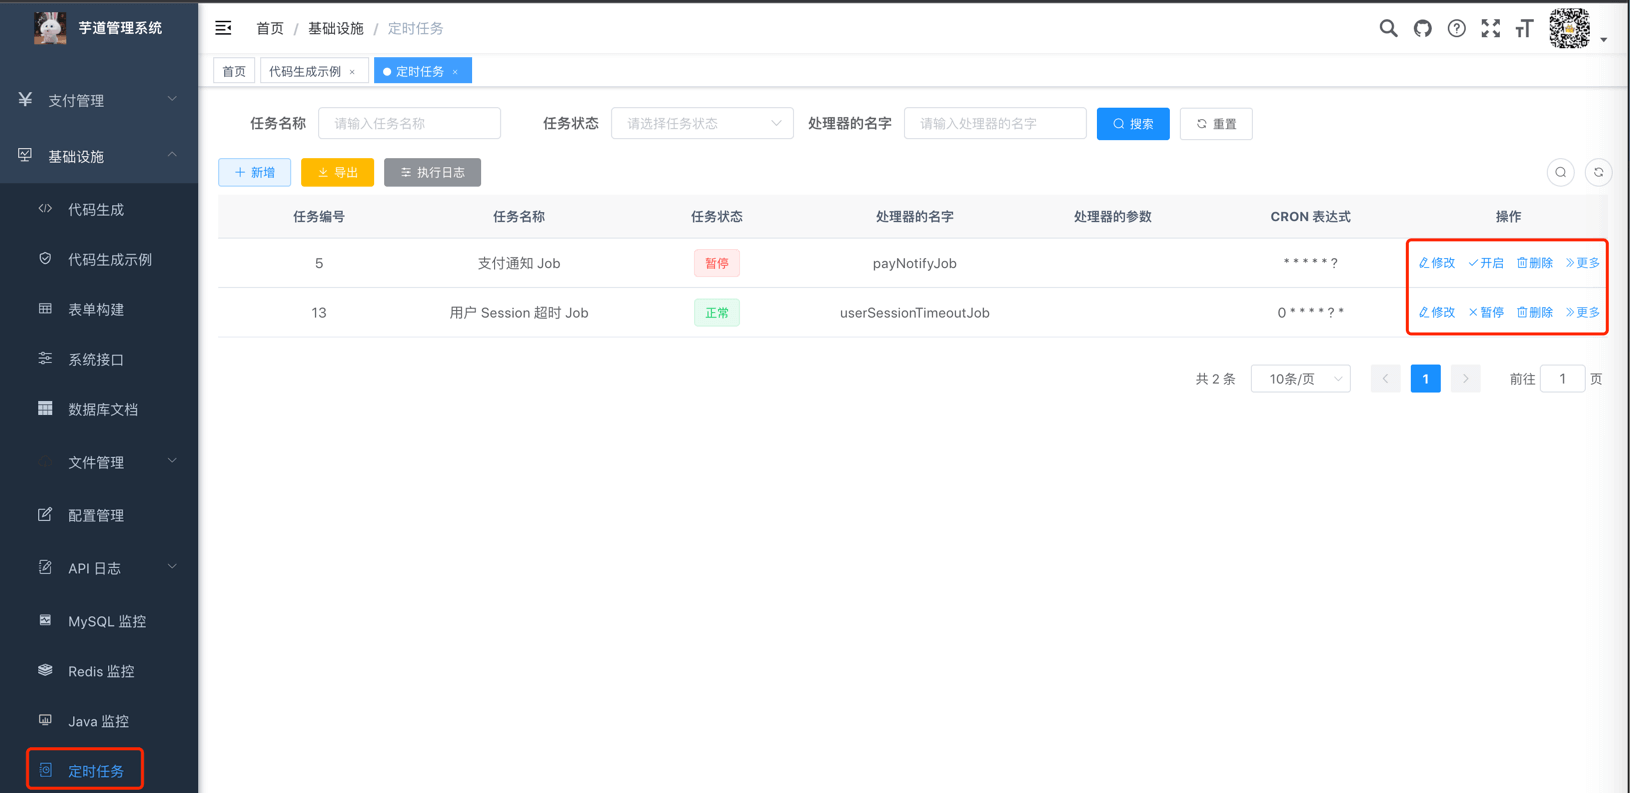Open the 任务状态 dropdown

tap(702, 124)
